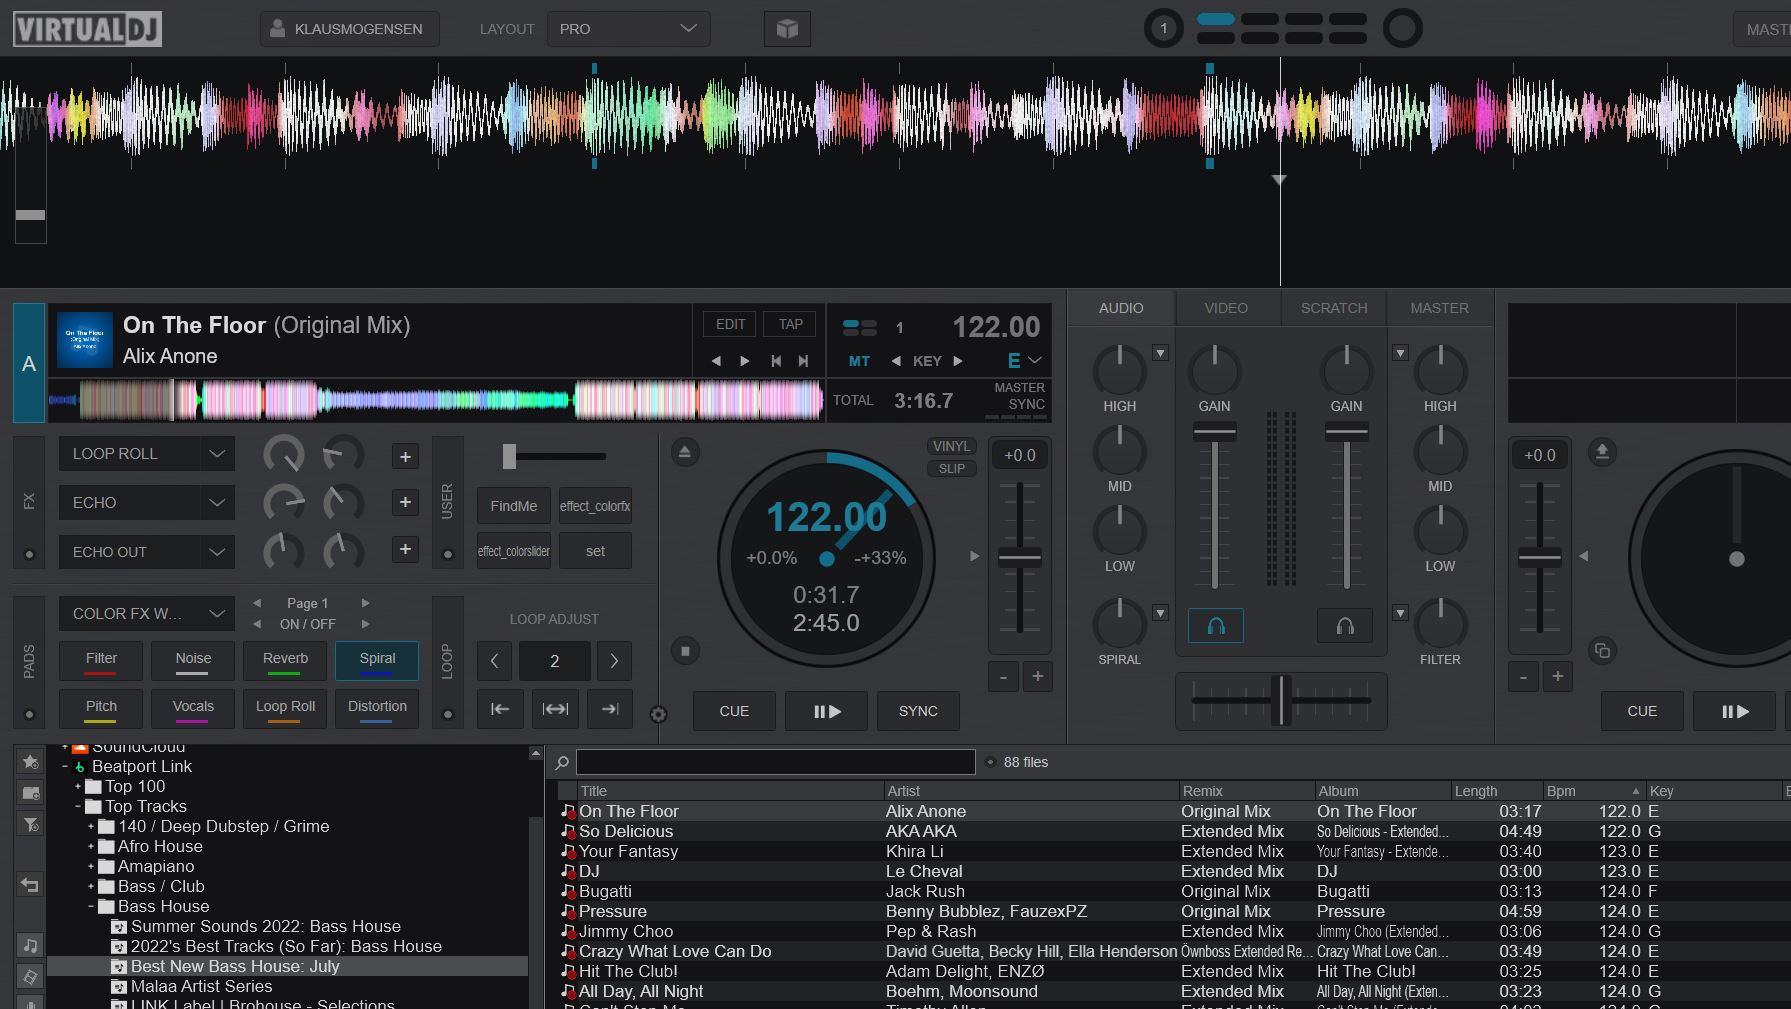
Task: Select the AUDIO mixer tab
Action: (1121, 308)
